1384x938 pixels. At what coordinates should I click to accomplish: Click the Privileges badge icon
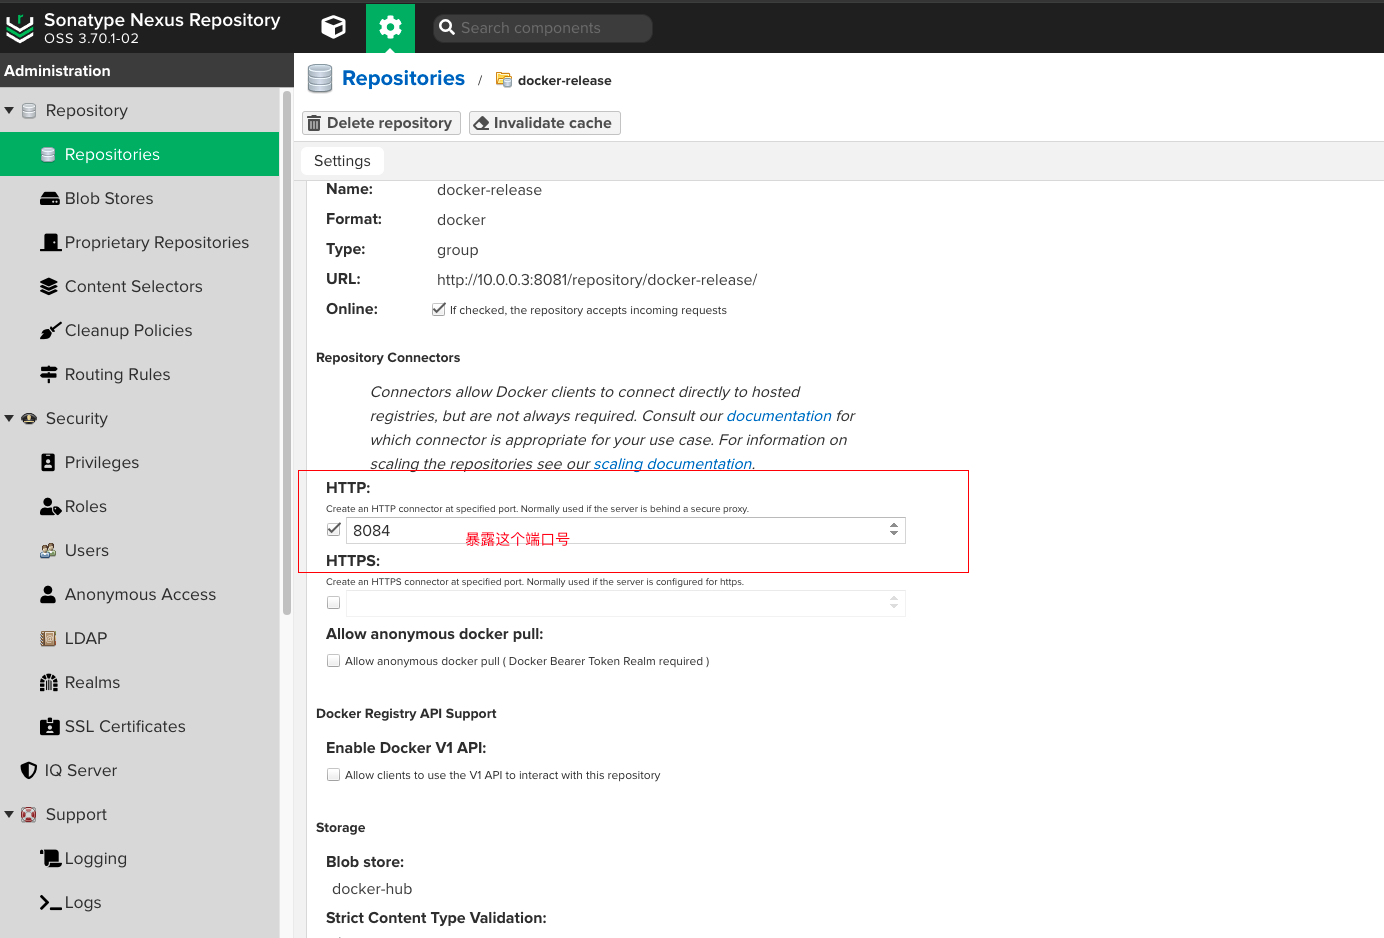pos(48,462)
